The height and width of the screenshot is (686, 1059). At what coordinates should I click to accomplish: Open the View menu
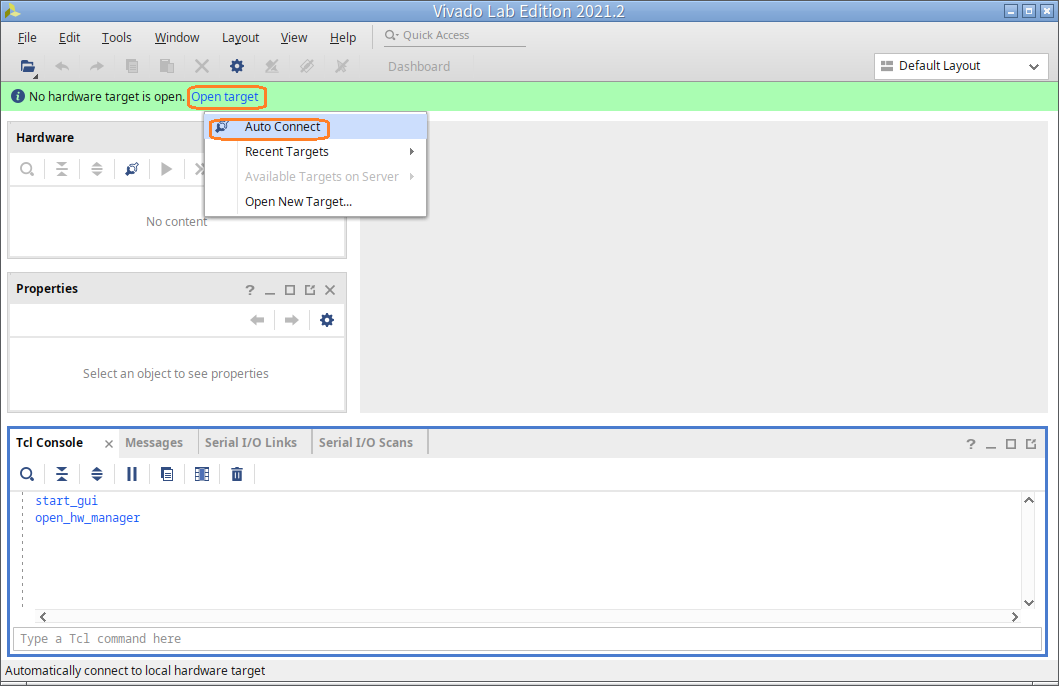pos(294,38)
